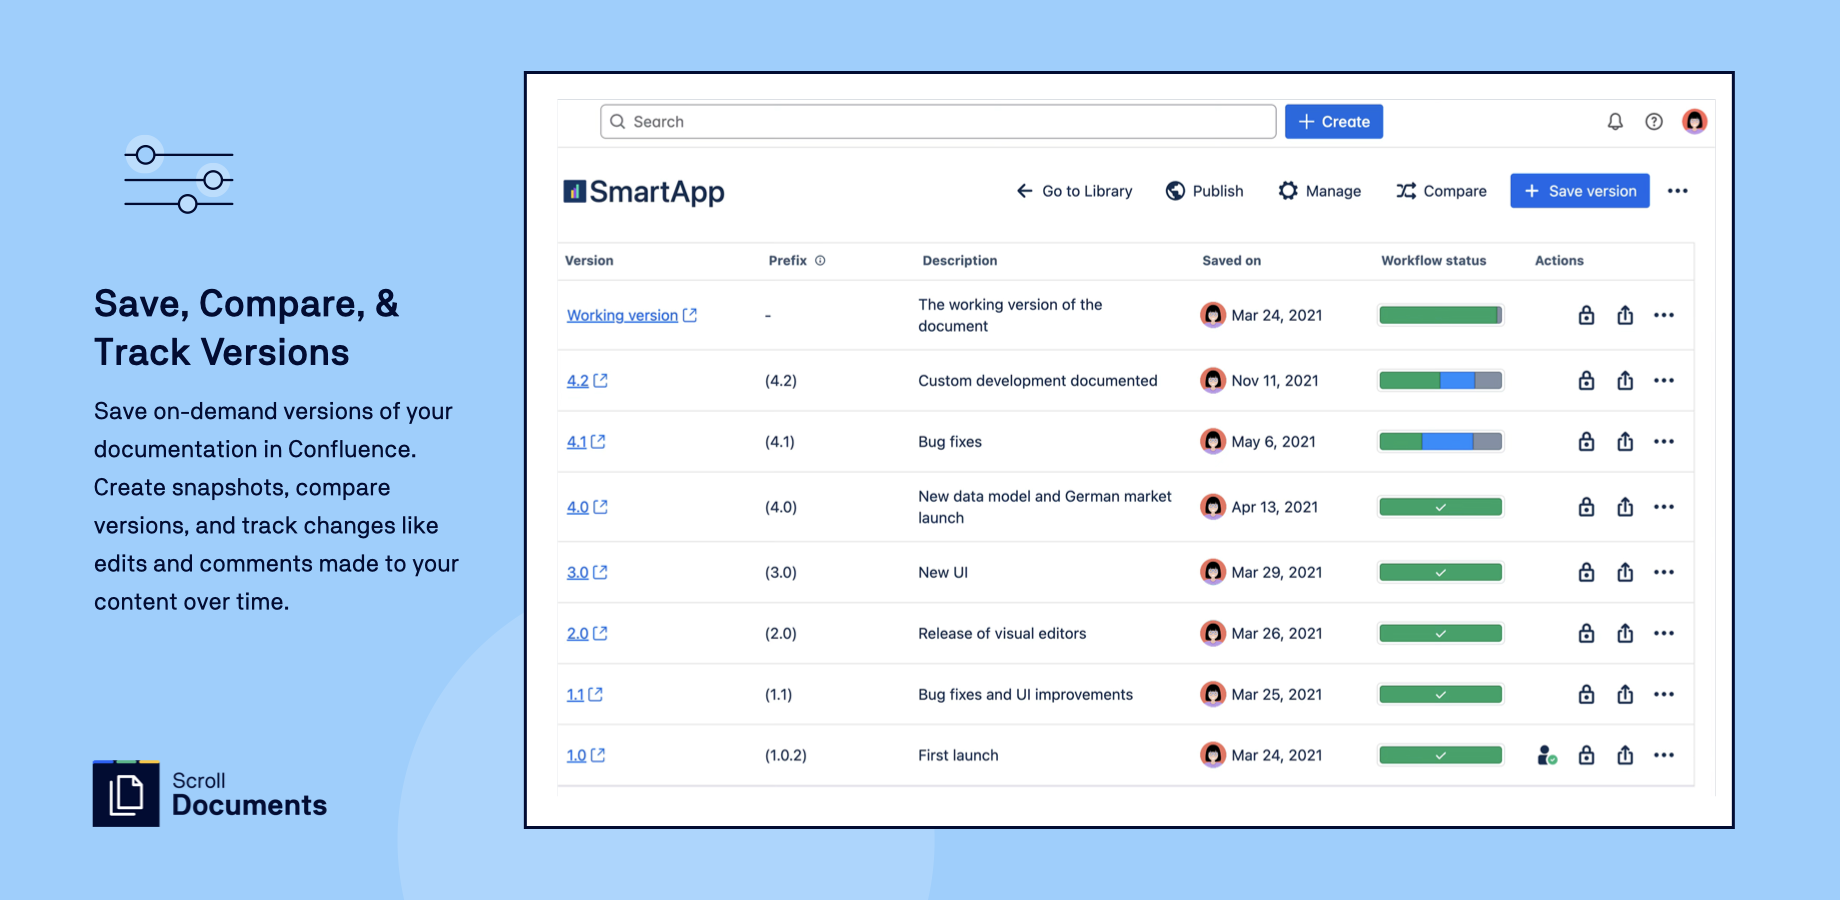
Task: Open the Manage gear icon
Action: (1289, 190)
